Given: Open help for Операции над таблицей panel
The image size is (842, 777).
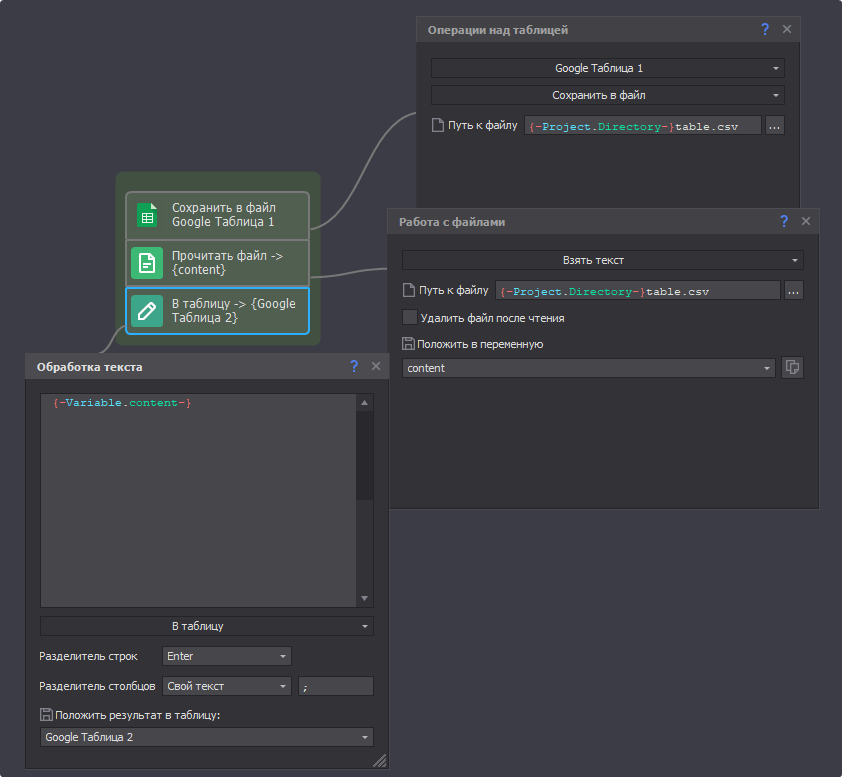Looking at the screenshot, I should tap(765, 30).
